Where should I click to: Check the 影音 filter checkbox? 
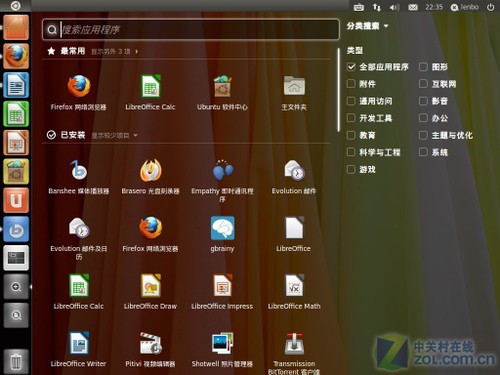point(423,101)
